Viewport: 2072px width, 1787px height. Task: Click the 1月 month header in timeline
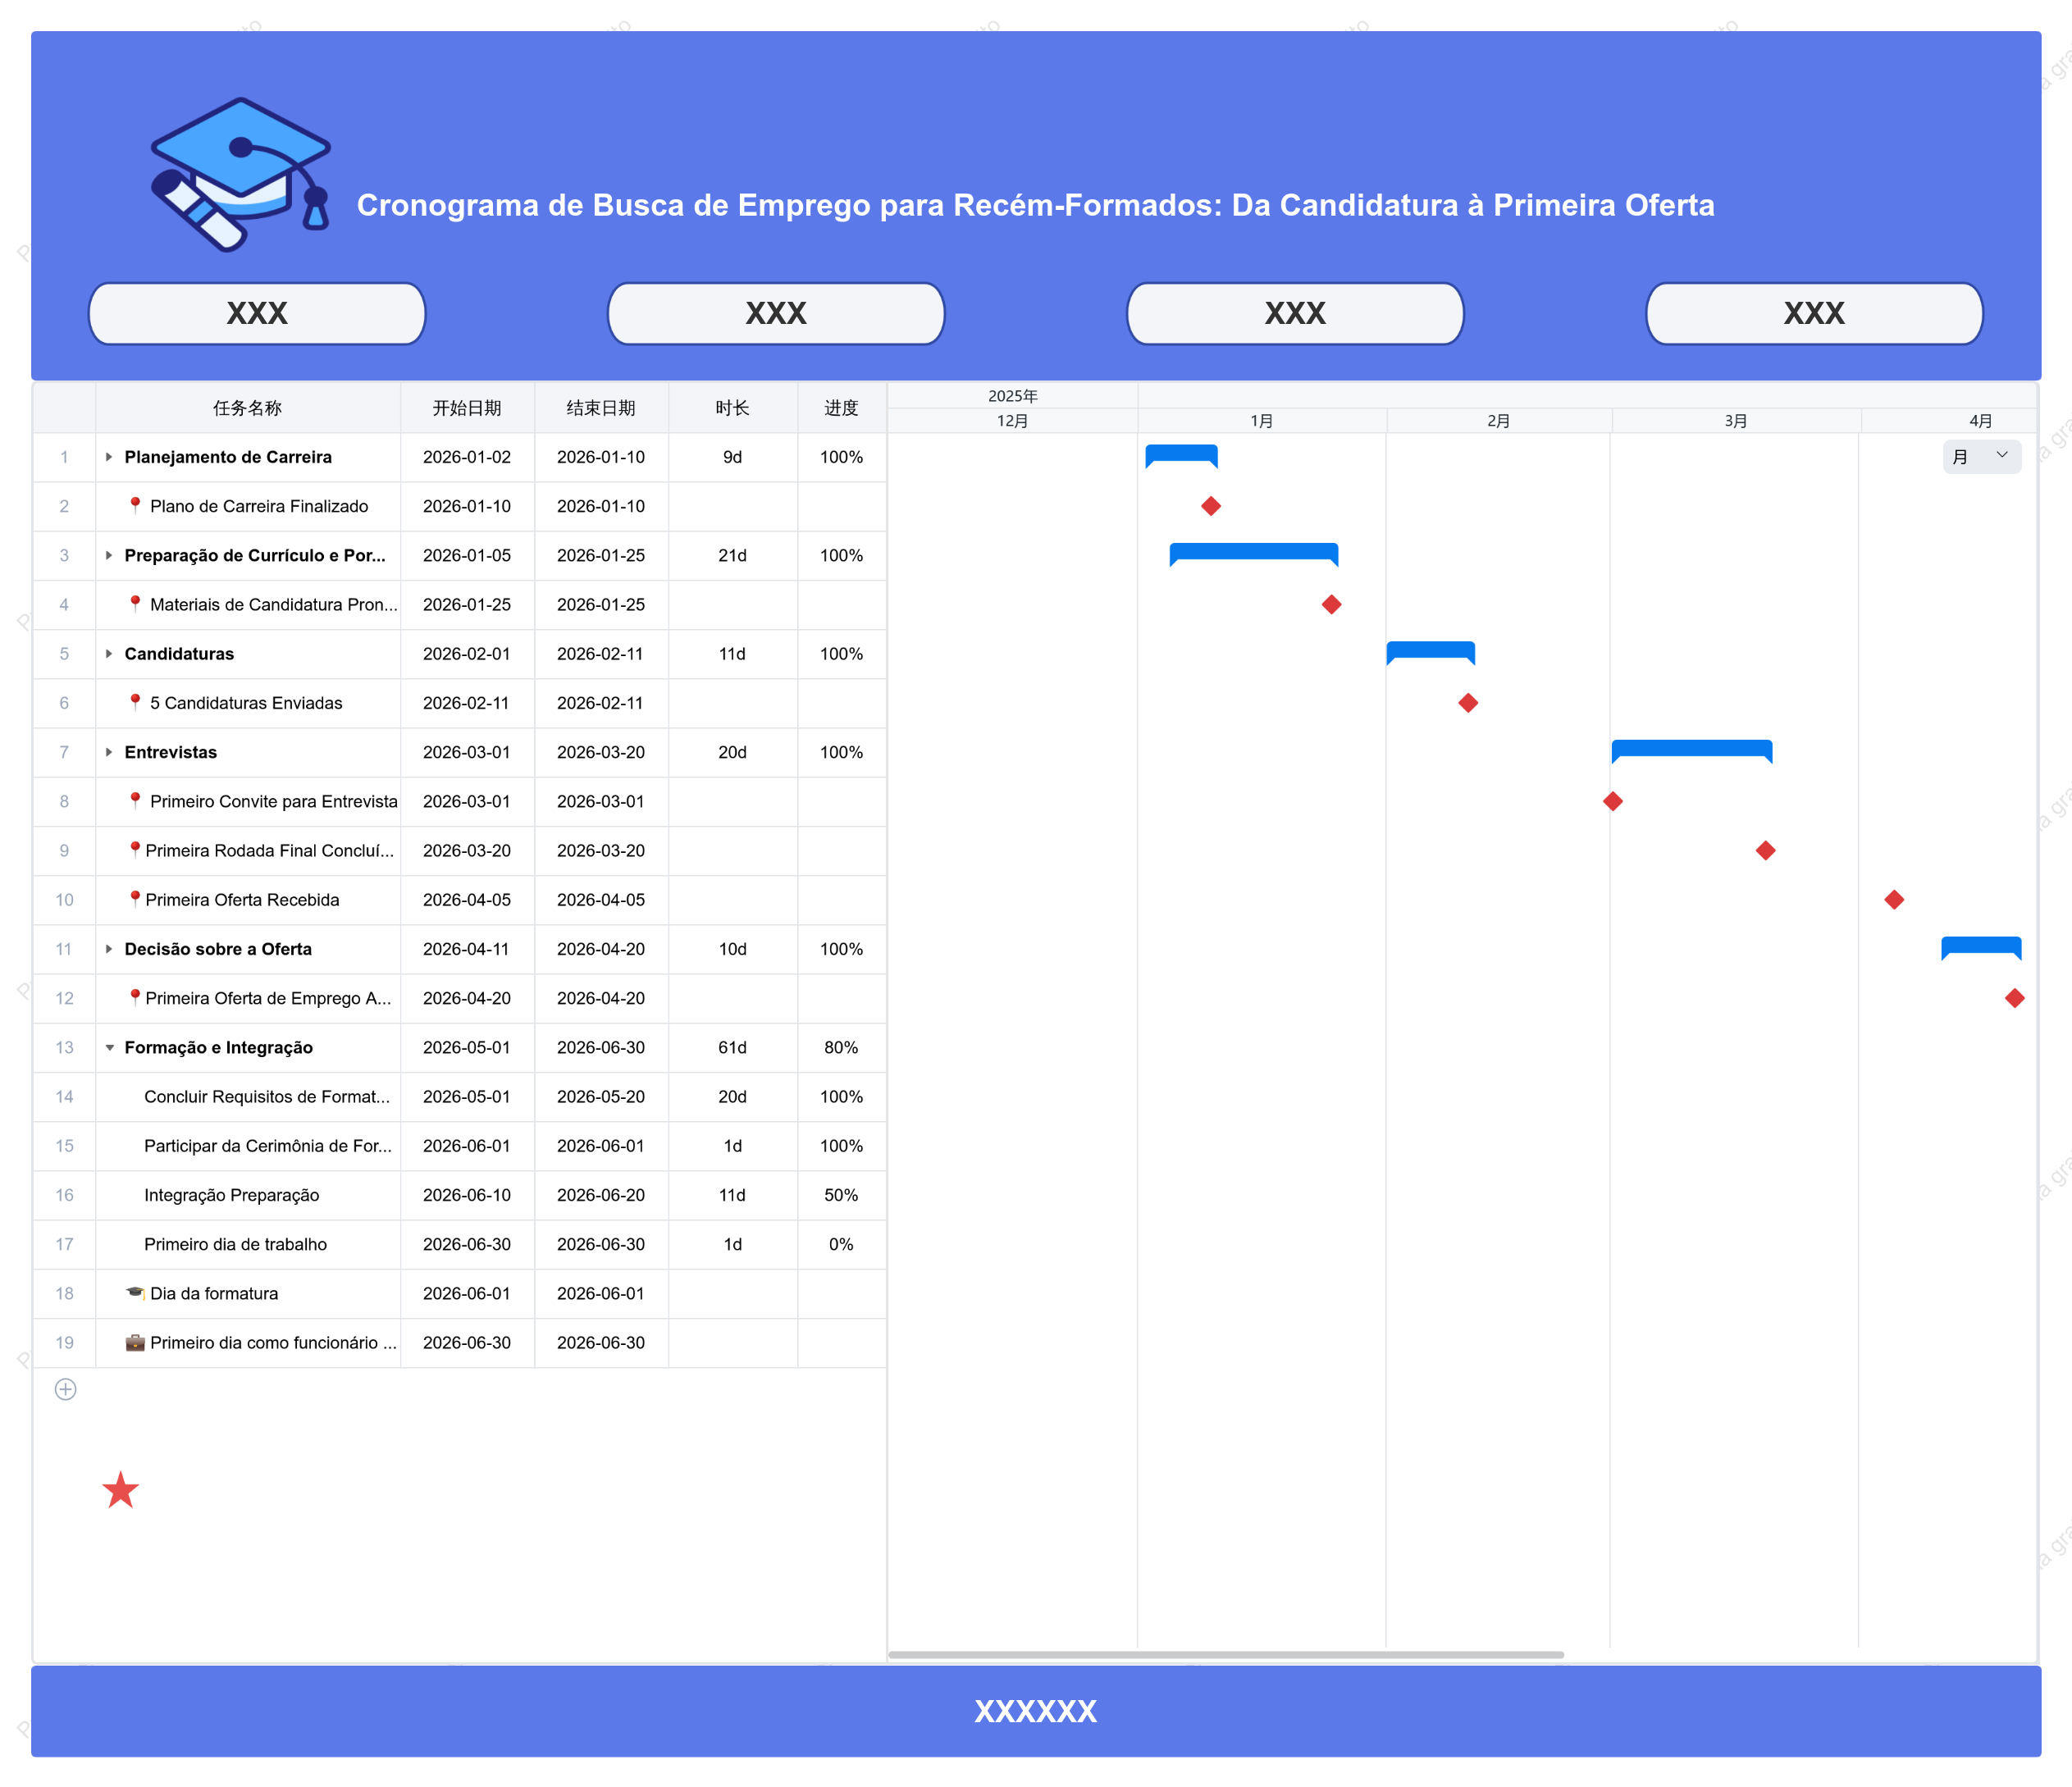1262,421
